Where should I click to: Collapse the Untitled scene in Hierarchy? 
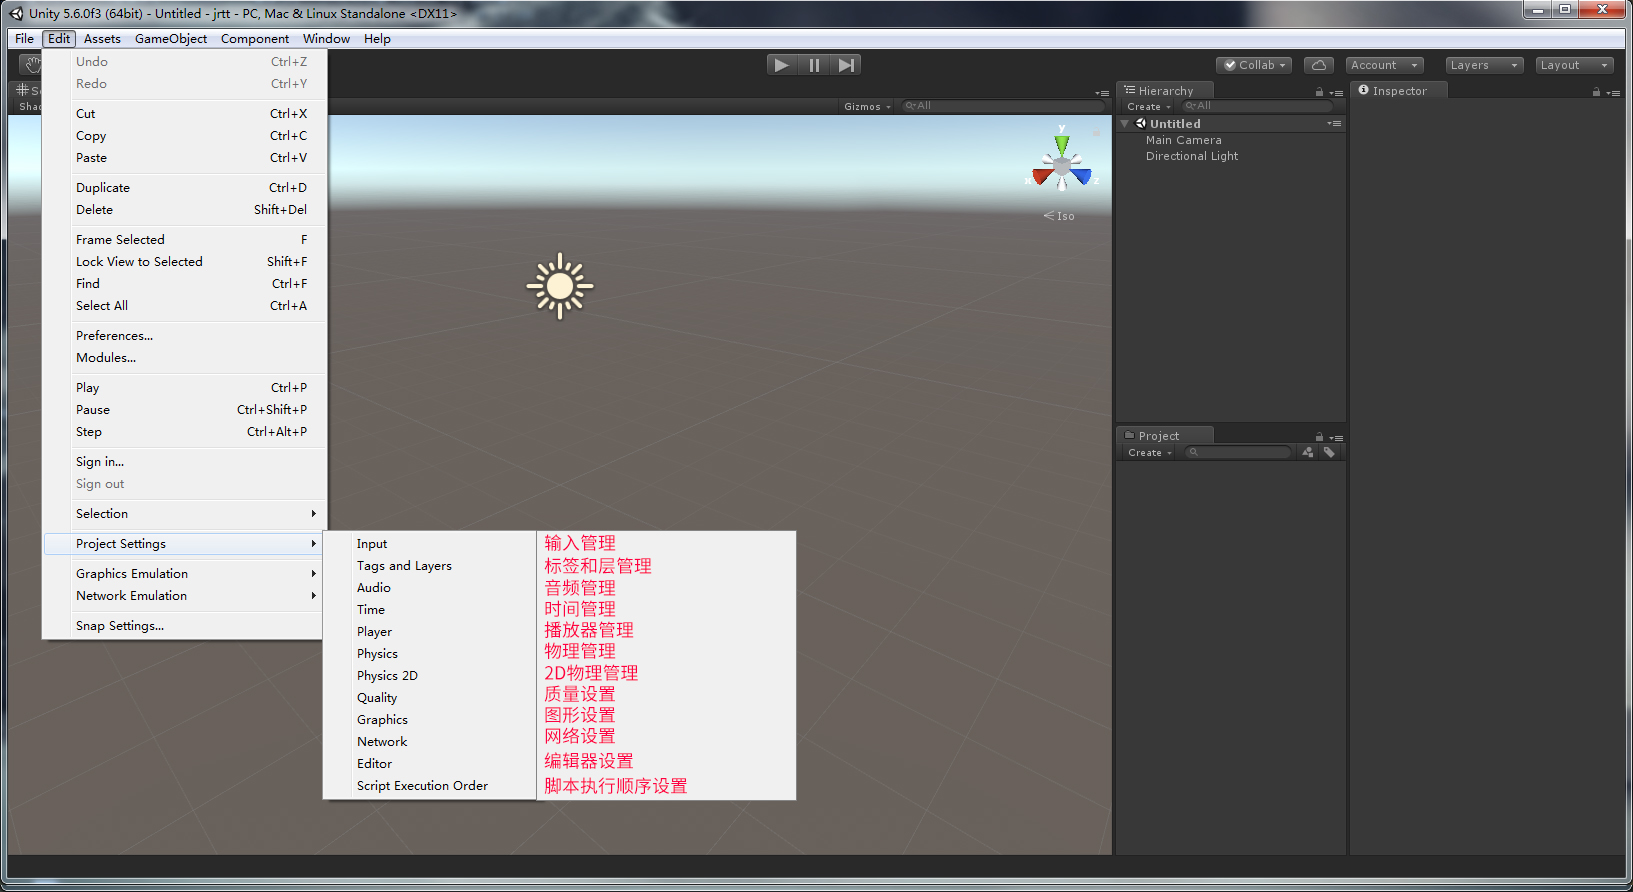tap(1125, 124)
